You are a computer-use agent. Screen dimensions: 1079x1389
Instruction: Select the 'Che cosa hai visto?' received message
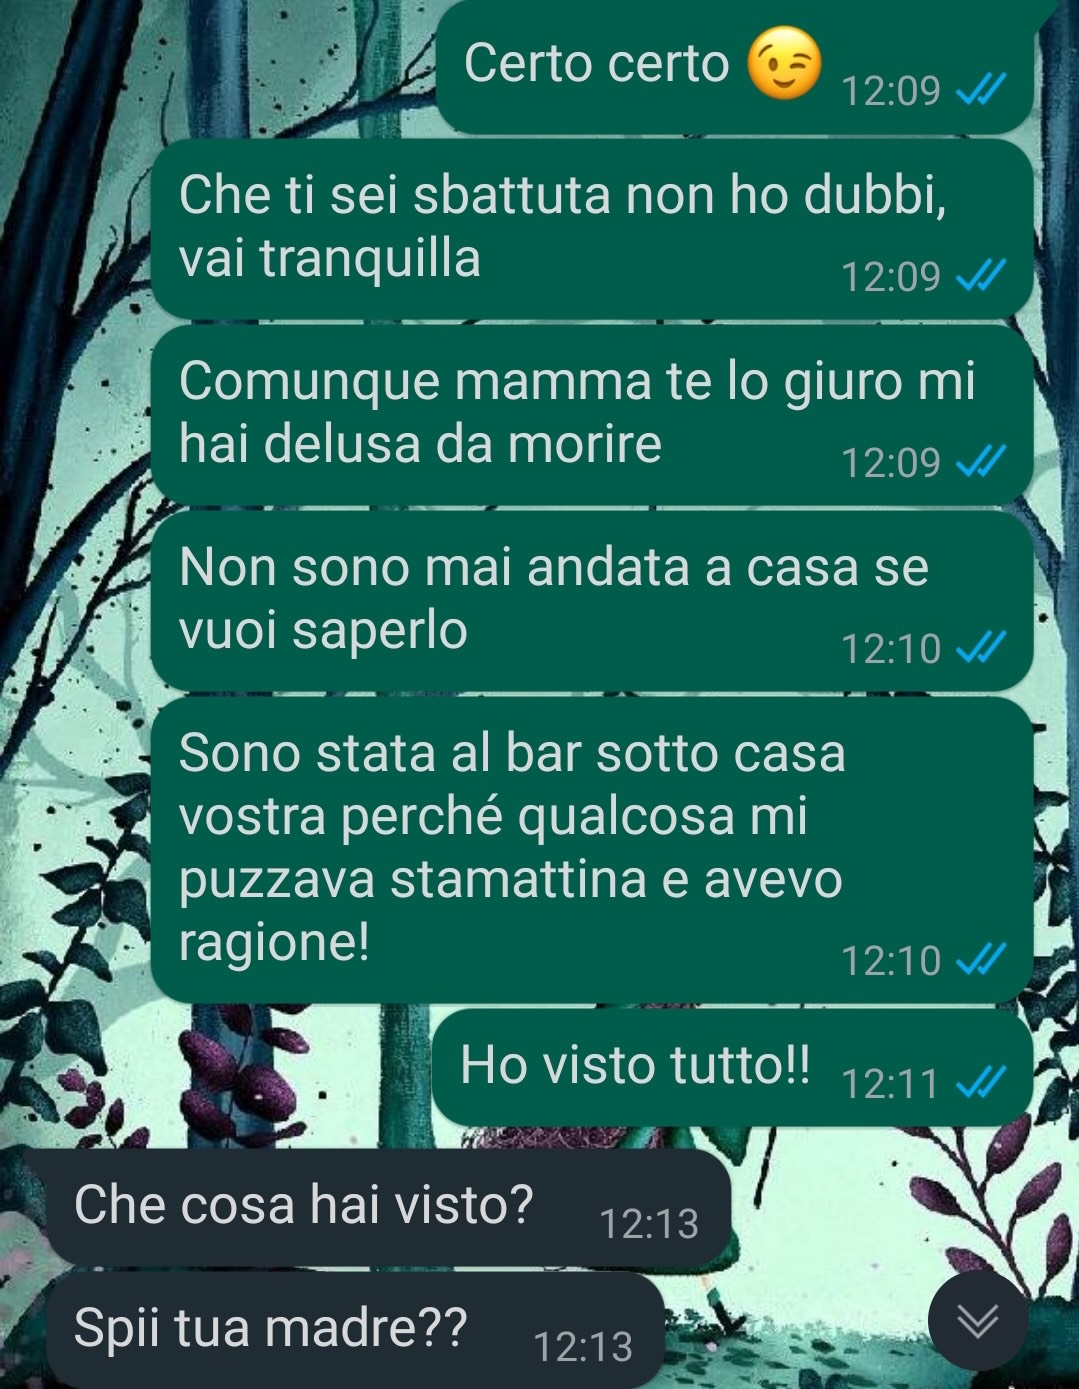point(376,1207)
